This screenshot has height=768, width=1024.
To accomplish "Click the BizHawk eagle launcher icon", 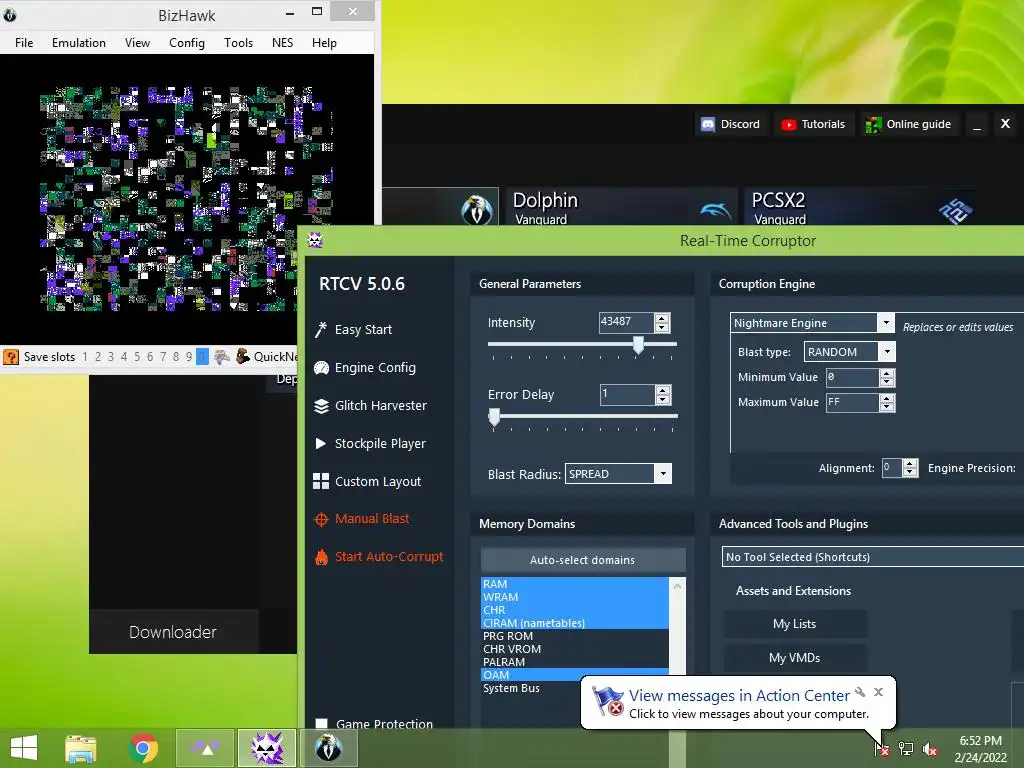I will [477, 210].
